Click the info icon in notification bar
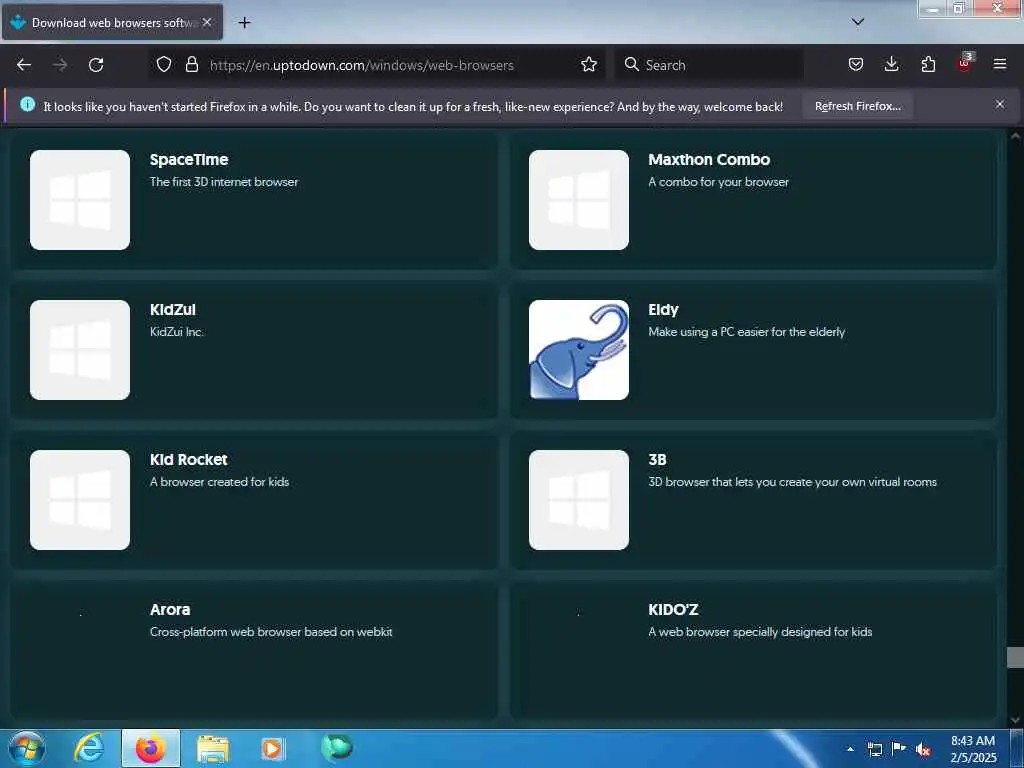1024x768 pixels. click(27, 104)
